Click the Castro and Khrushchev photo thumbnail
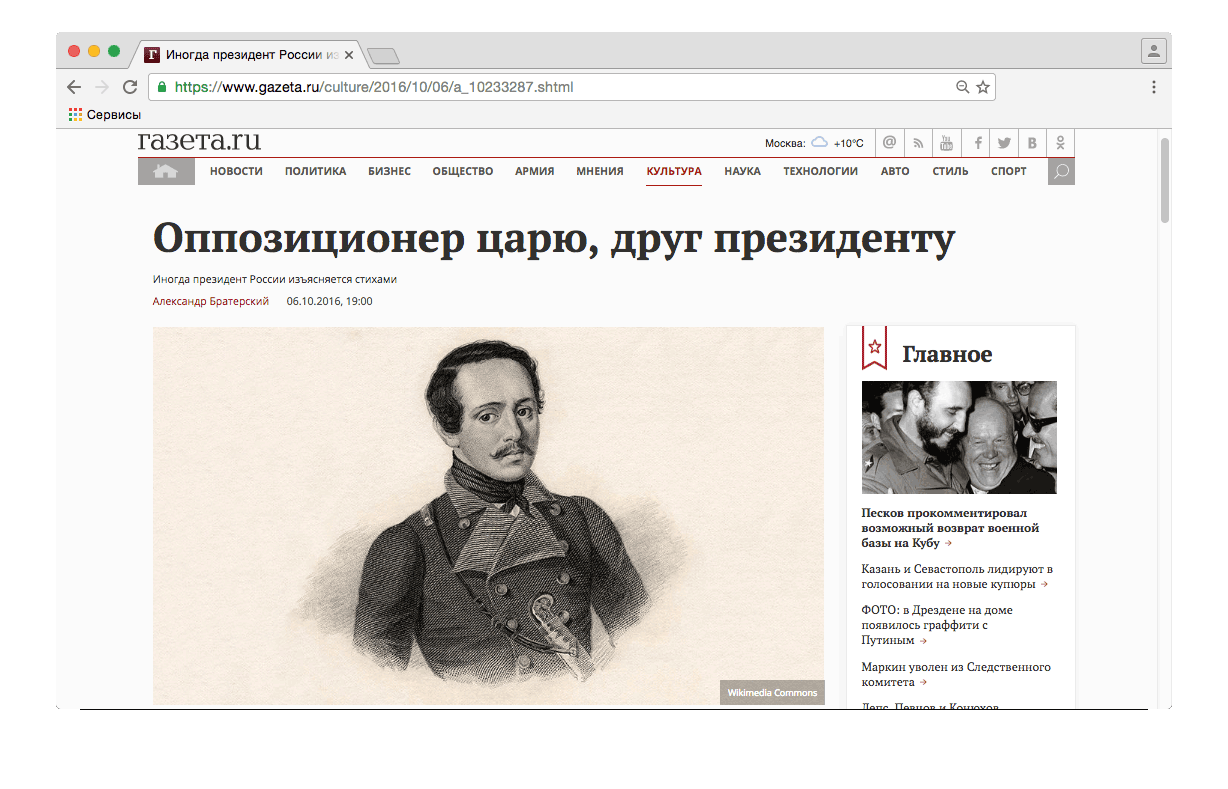Image resolution: width=1228 pixels, height=789 pixels. click(x=959, y=437)
